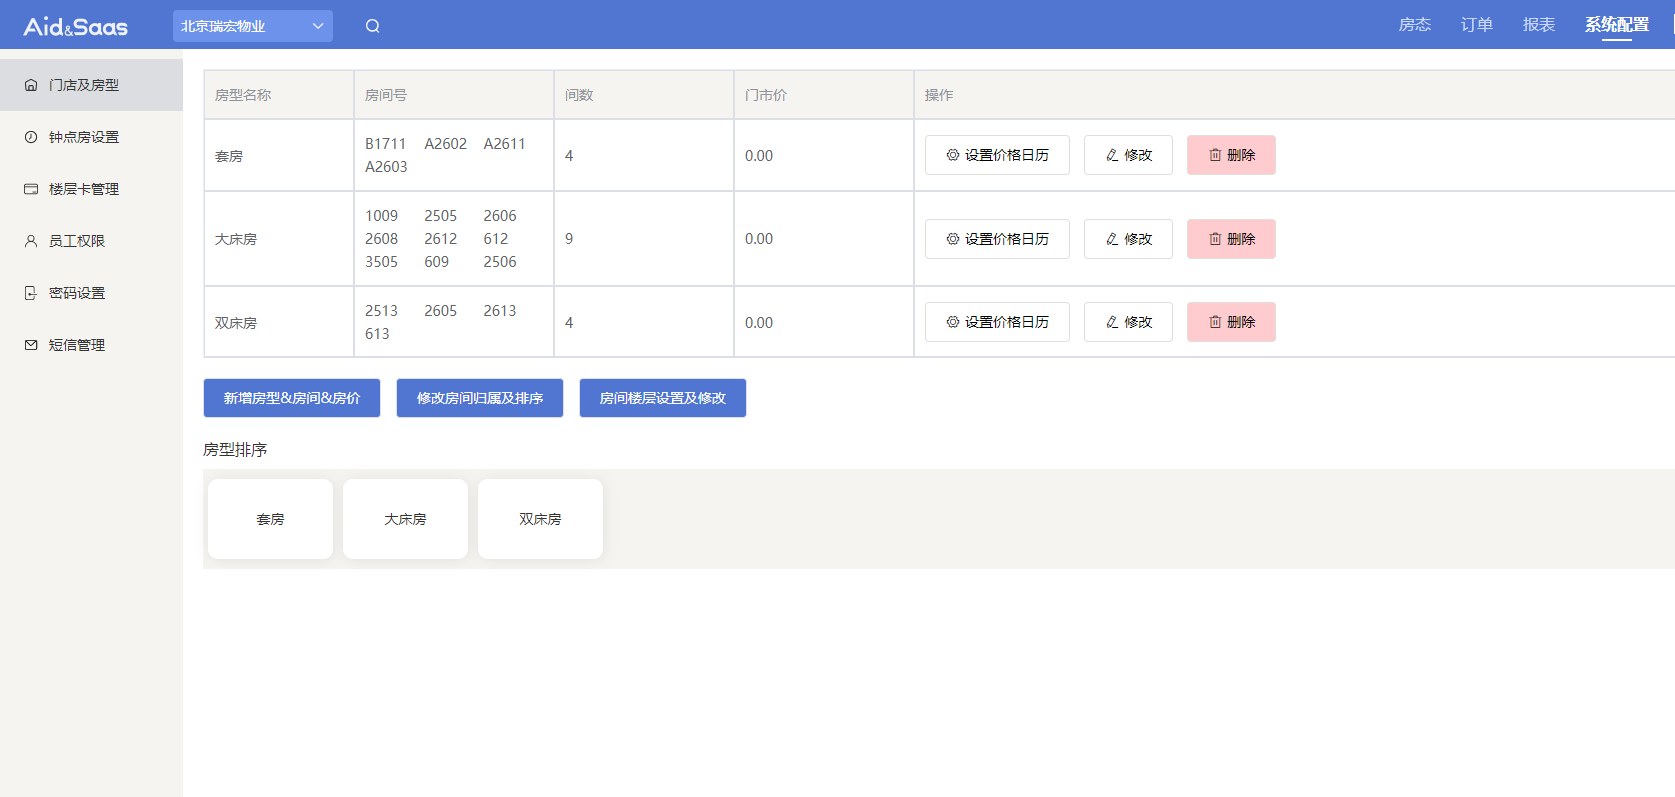Image resolution: width=1675 pixels, height=797 pixels.
Task: Open the 订单 tab
Action: coord(1476,25)
